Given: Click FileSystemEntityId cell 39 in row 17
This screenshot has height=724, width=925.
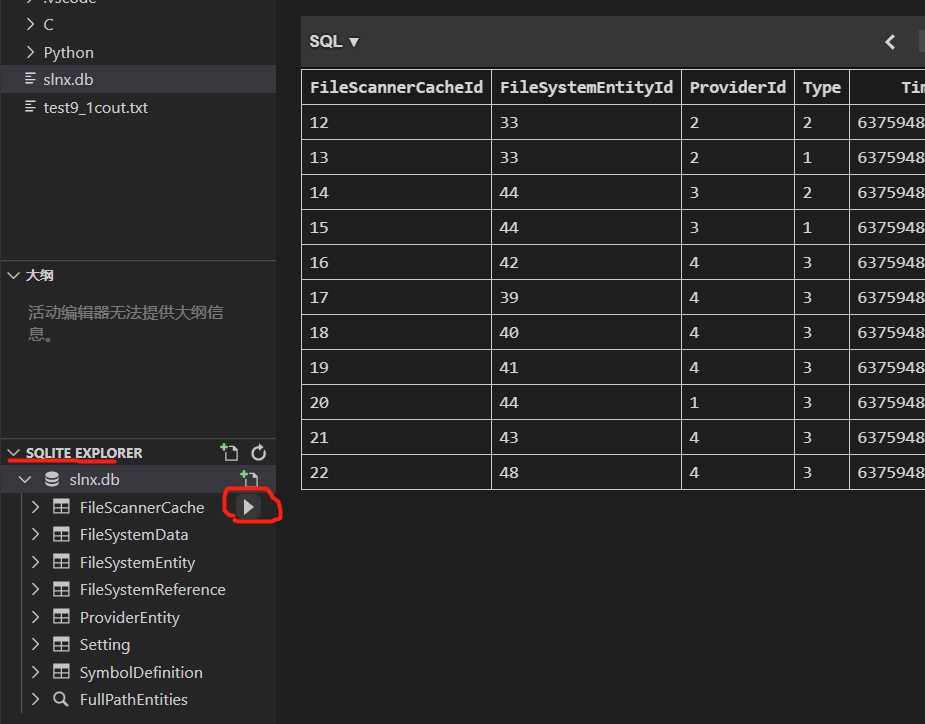Looking at the screenshot, I should (x=586, y=297).
